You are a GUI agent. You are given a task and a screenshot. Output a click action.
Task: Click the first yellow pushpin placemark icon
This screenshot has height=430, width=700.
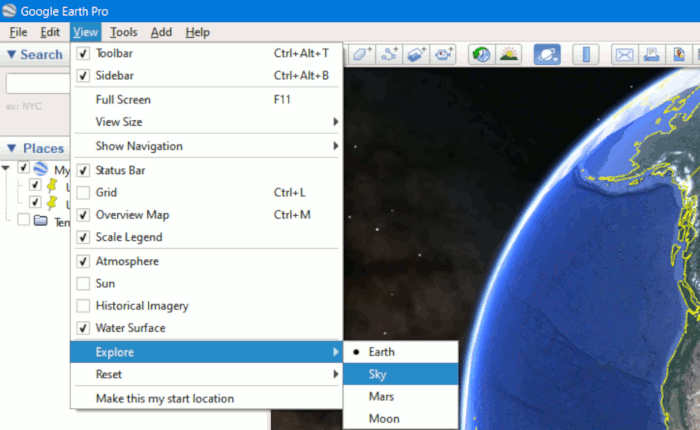point(52,185)
